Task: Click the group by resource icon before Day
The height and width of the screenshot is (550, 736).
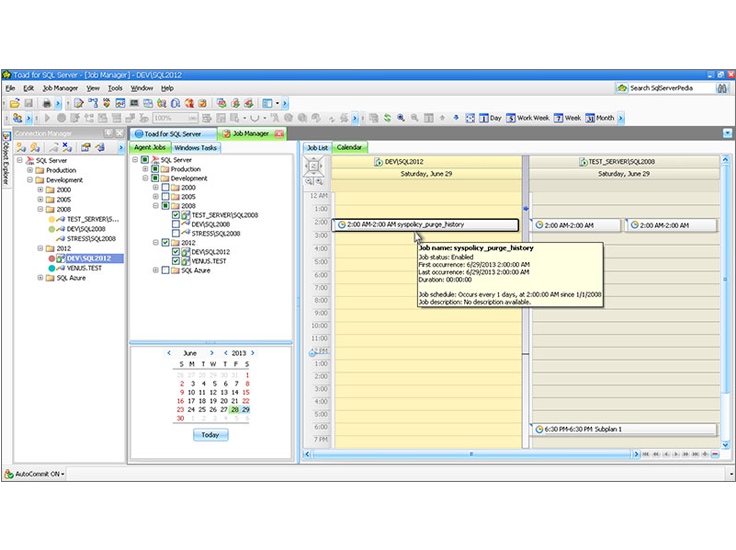Action: (470, 118)
